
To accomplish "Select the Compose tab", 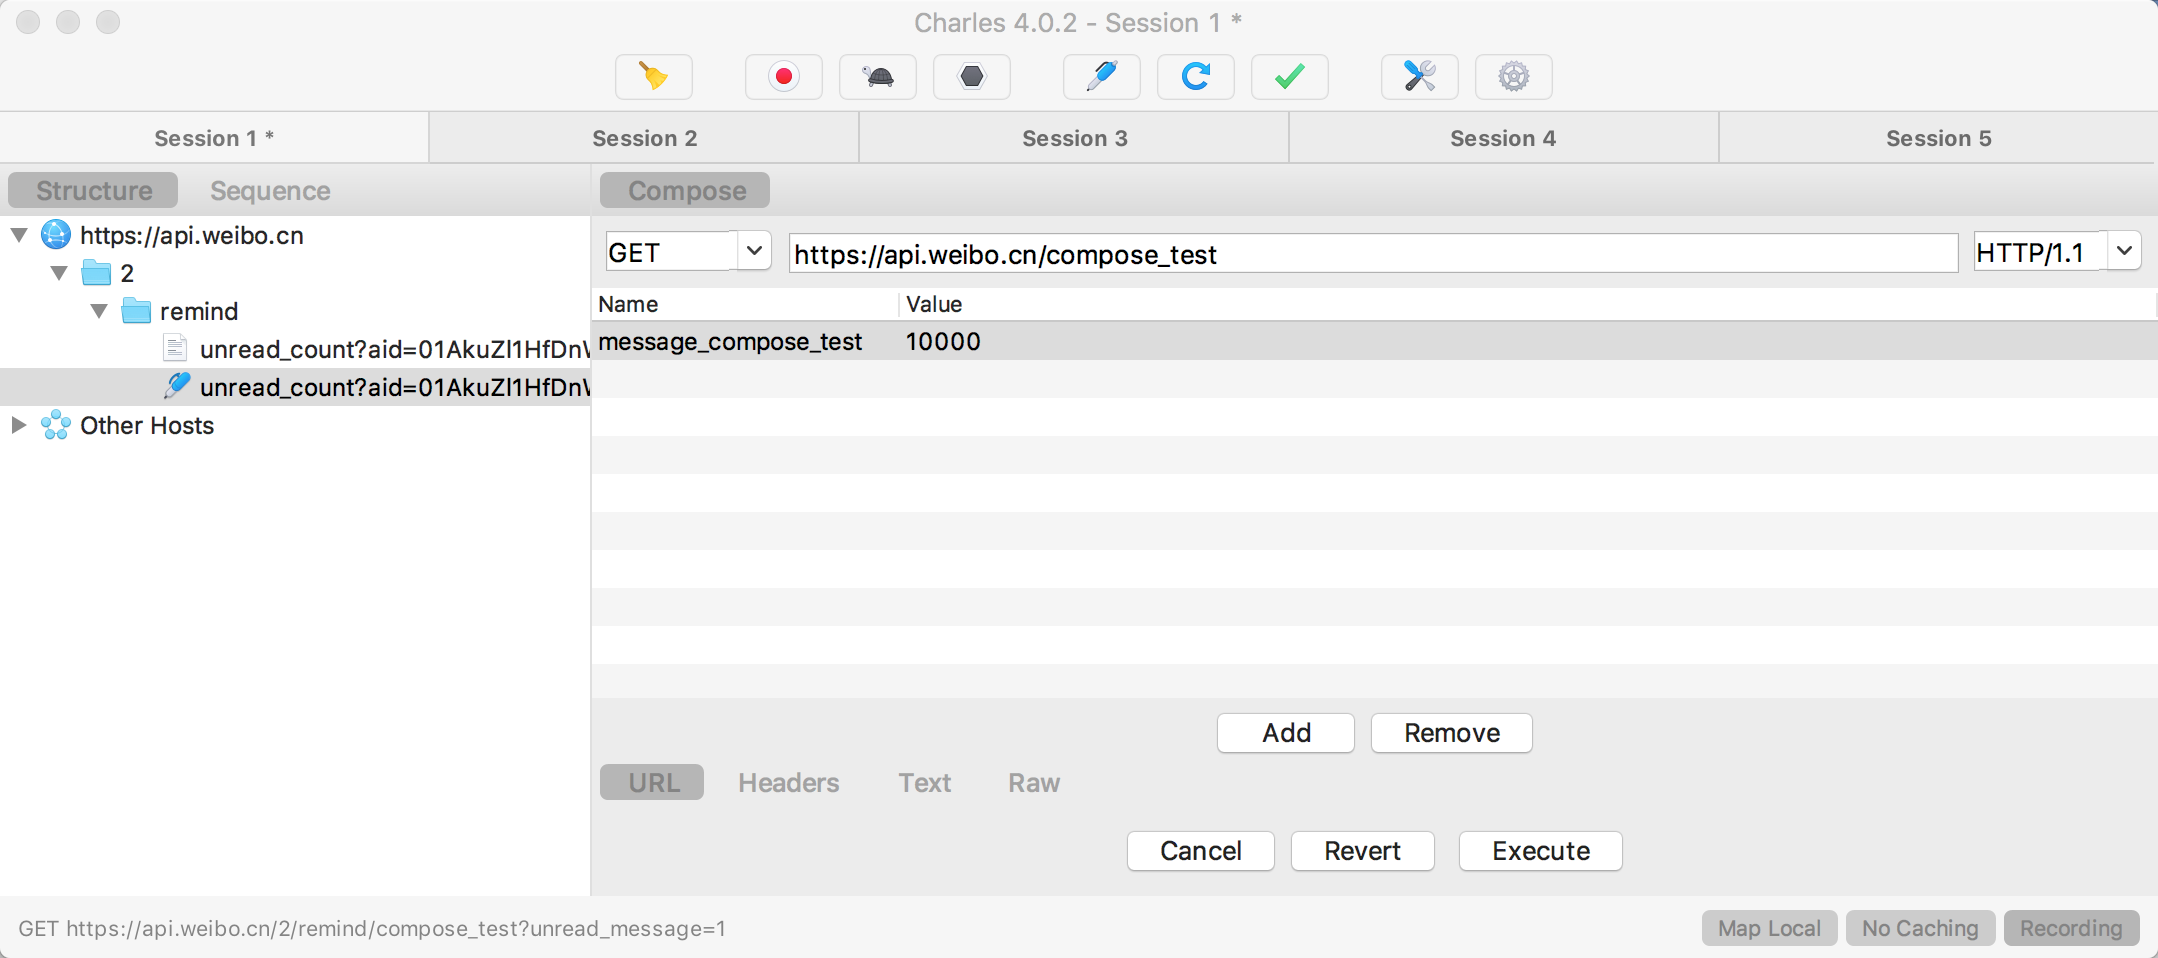I will click(x=685, y=190).
